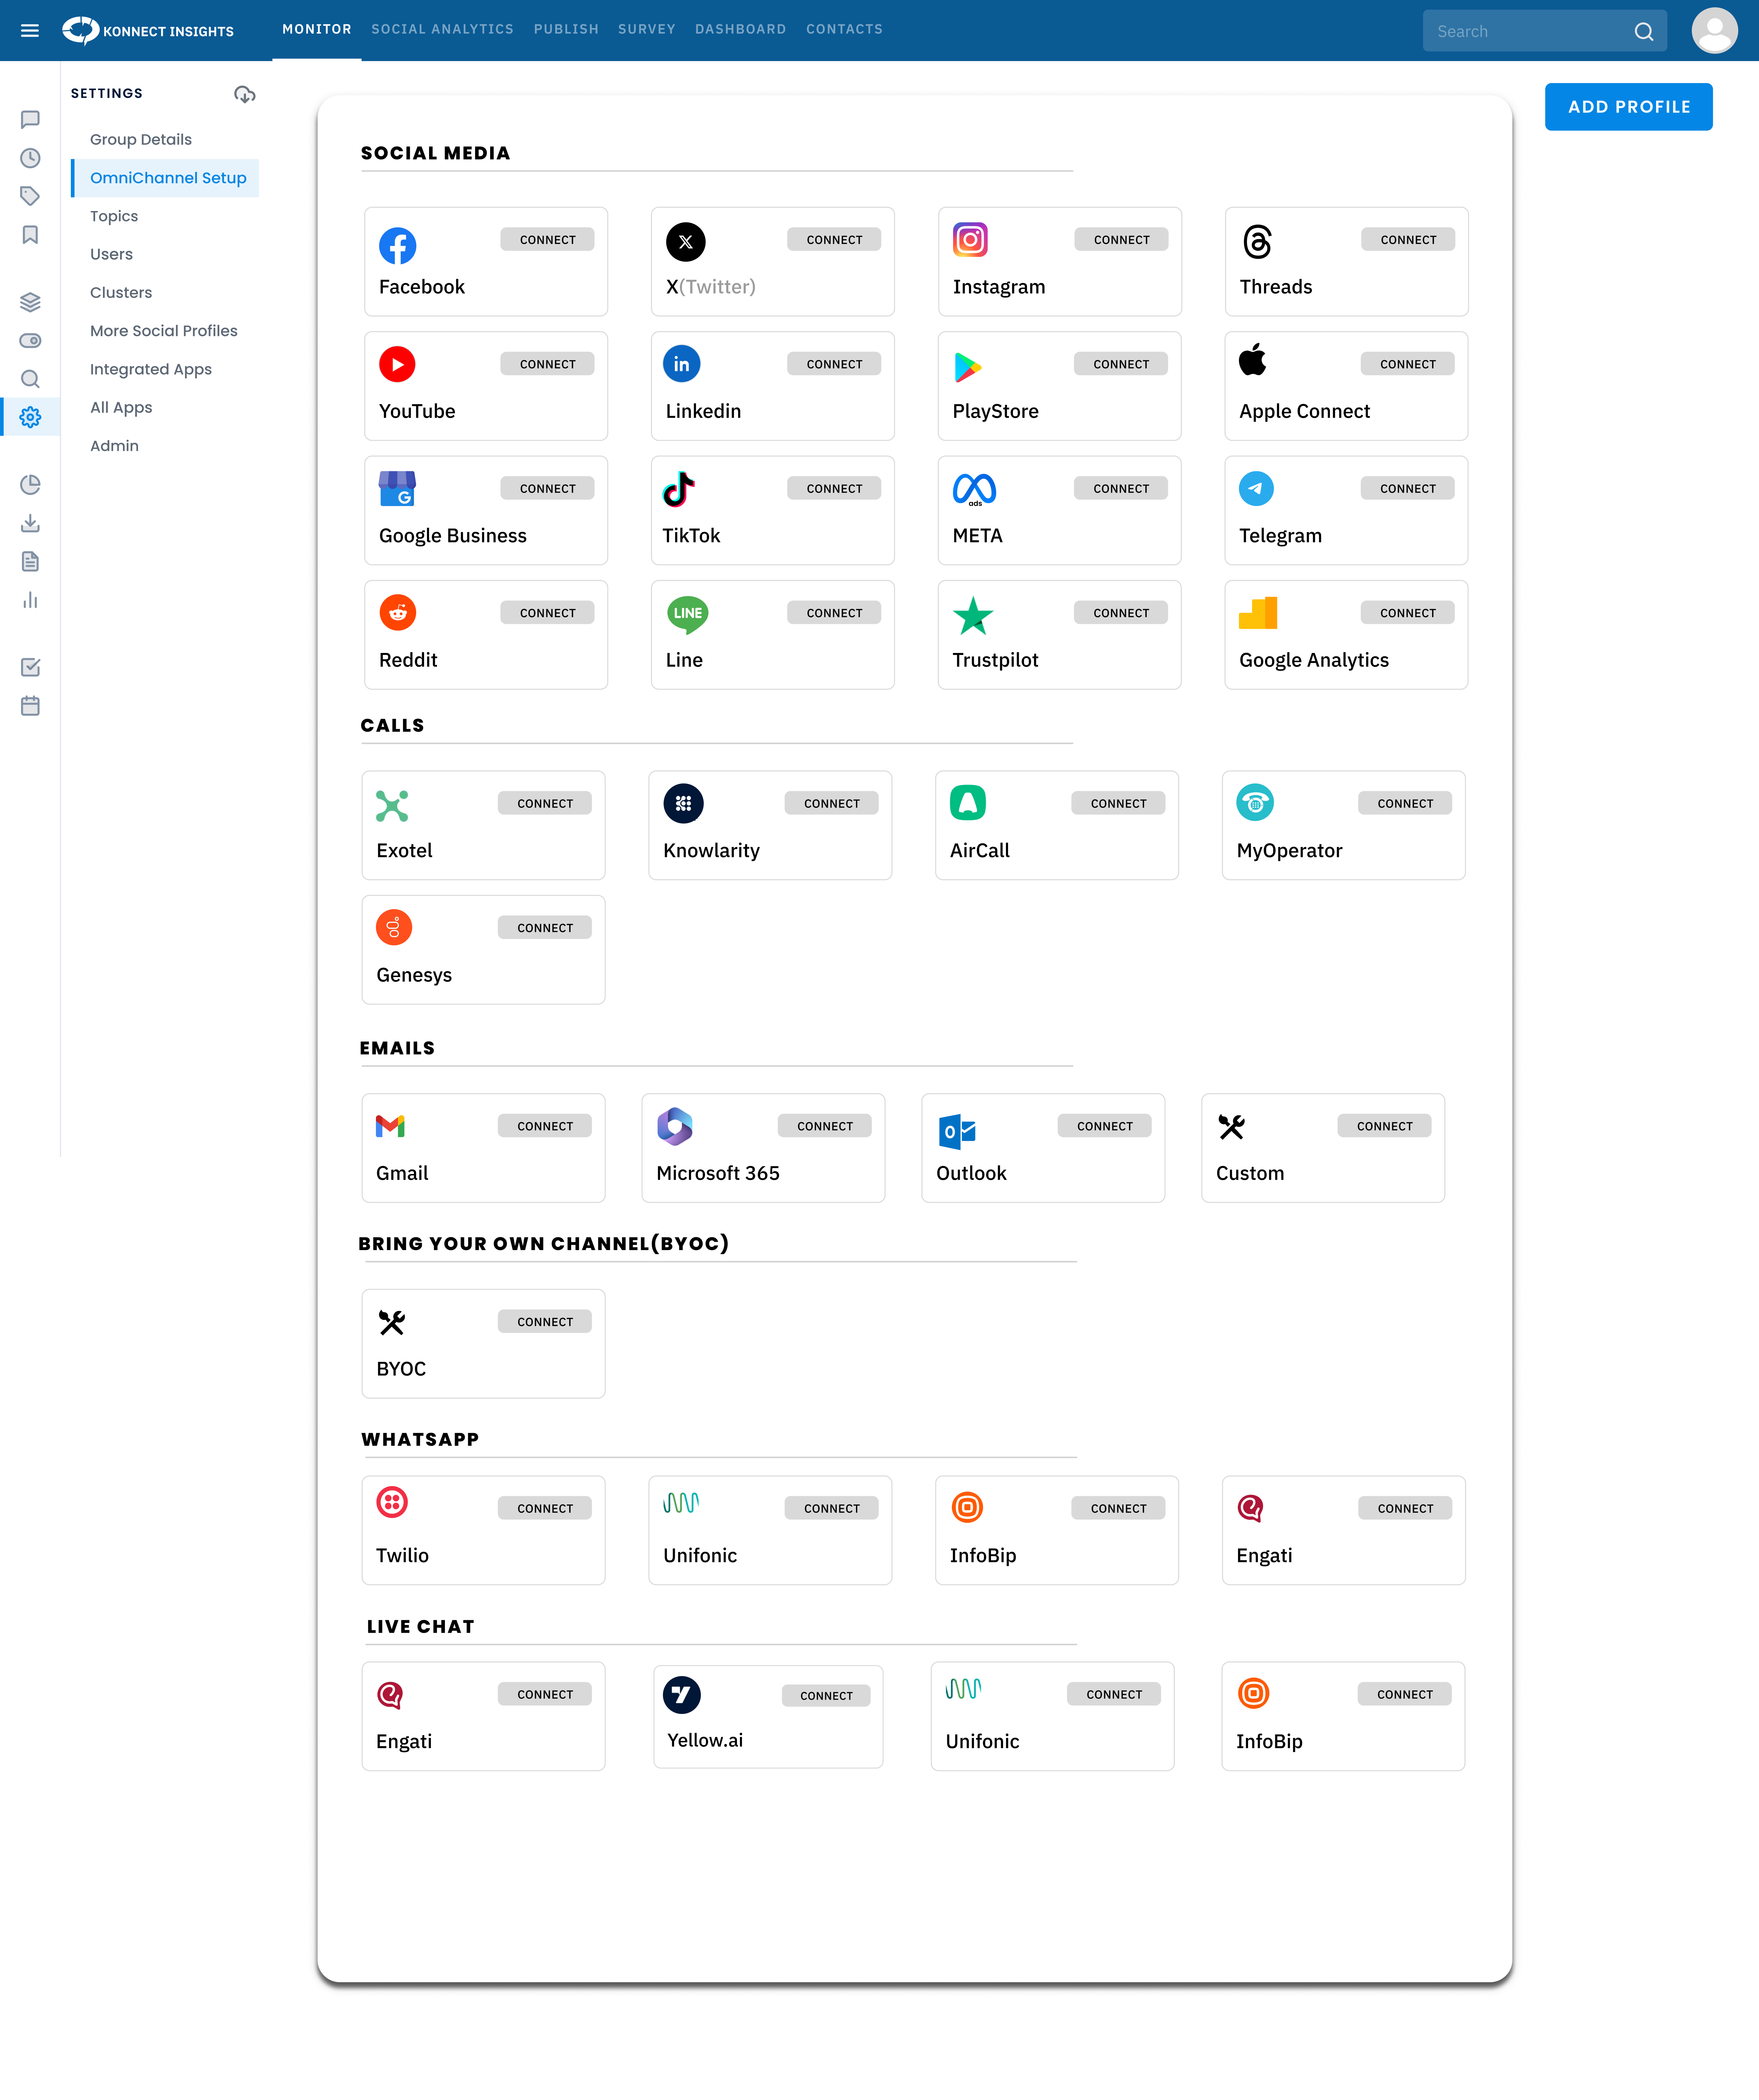Open the search sidebar icon
This screenshot has height=2100, width=1759.
click(x=30, y=379)
